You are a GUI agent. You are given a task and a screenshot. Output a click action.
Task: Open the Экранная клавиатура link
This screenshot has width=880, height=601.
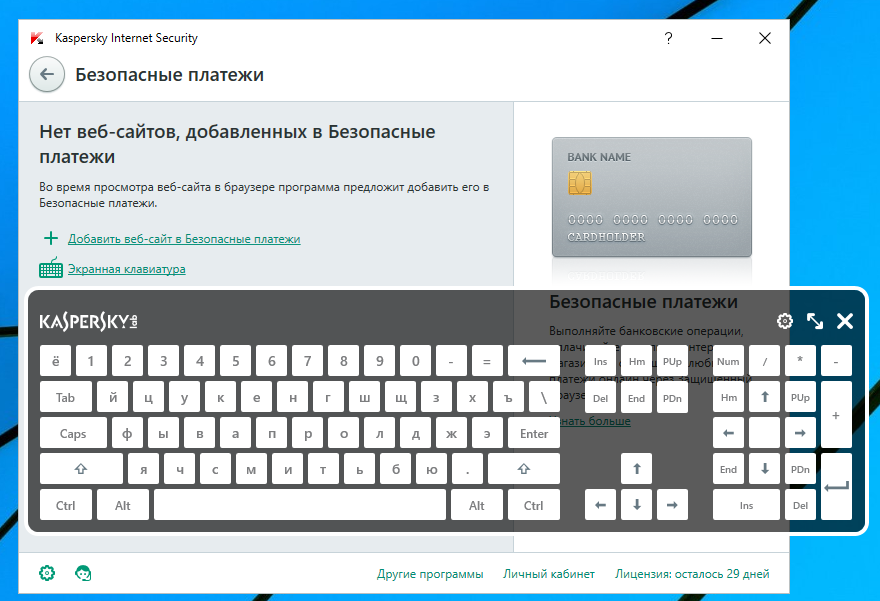click(x=127, y=269)
